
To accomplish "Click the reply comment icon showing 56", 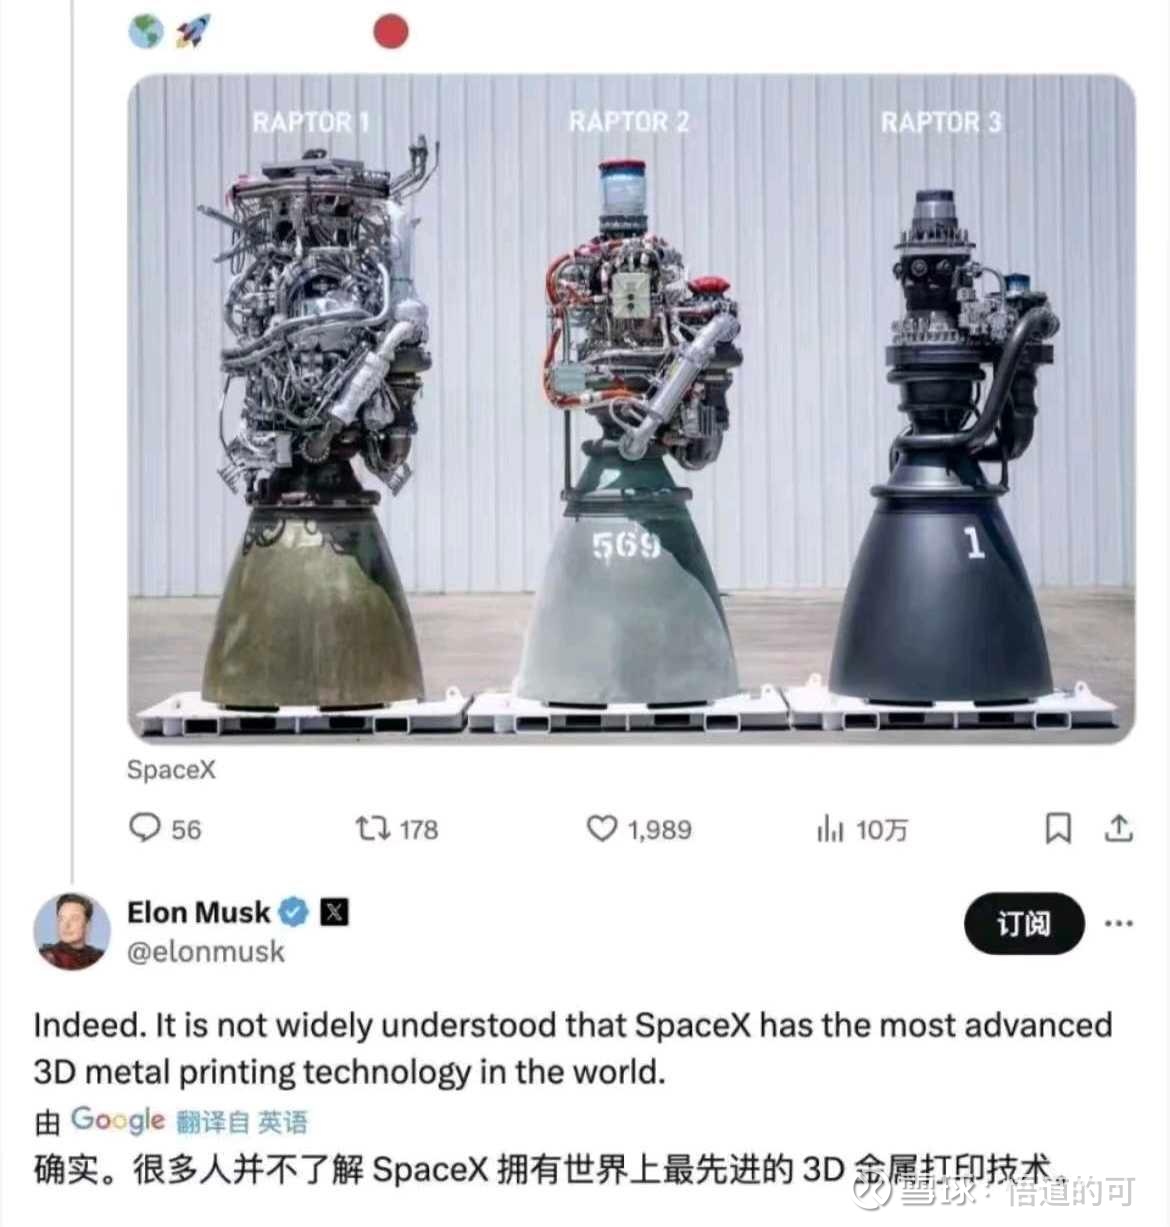I will 145,829.
